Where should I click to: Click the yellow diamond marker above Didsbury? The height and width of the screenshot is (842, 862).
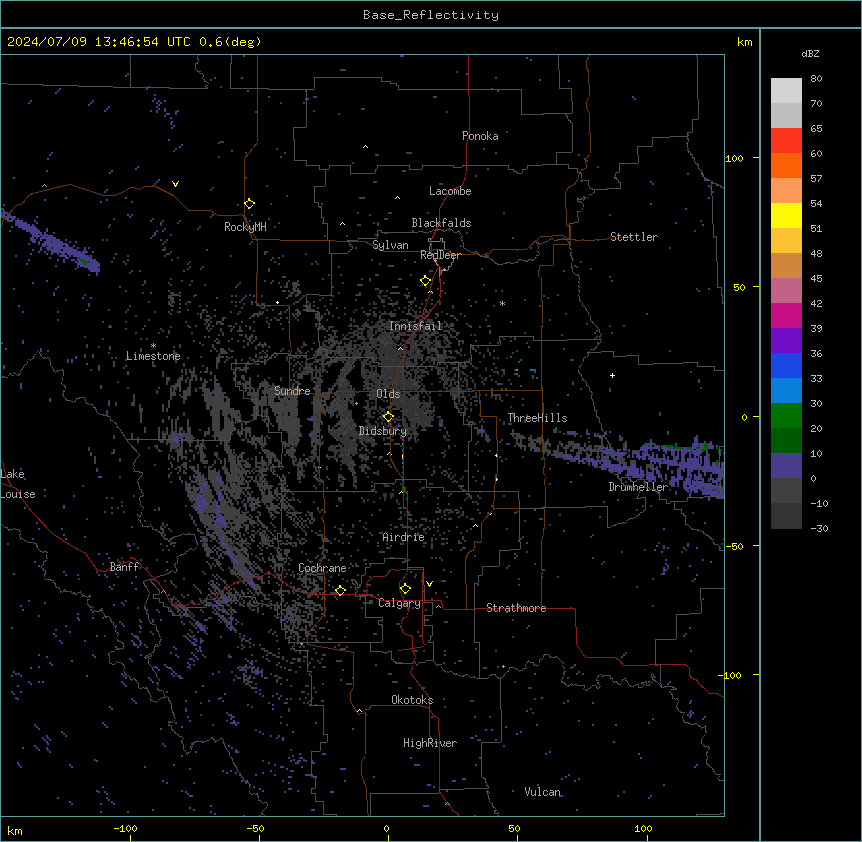click(x=388, y=416)
